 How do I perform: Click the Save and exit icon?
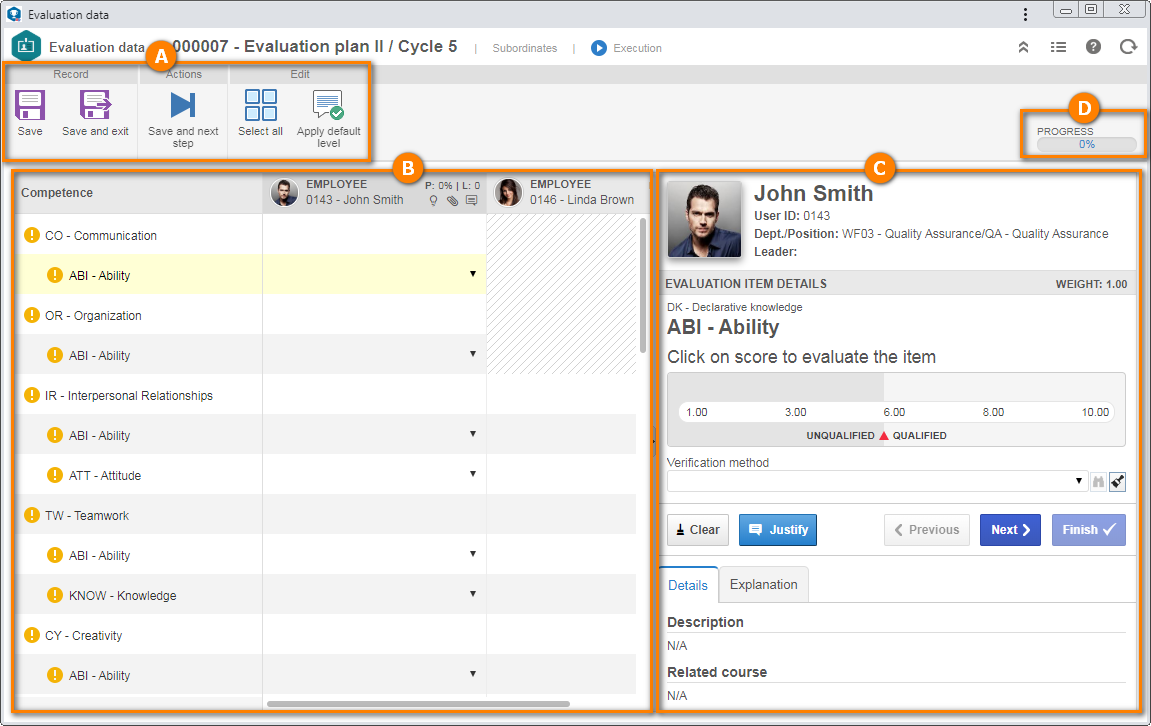pos(95,105)
